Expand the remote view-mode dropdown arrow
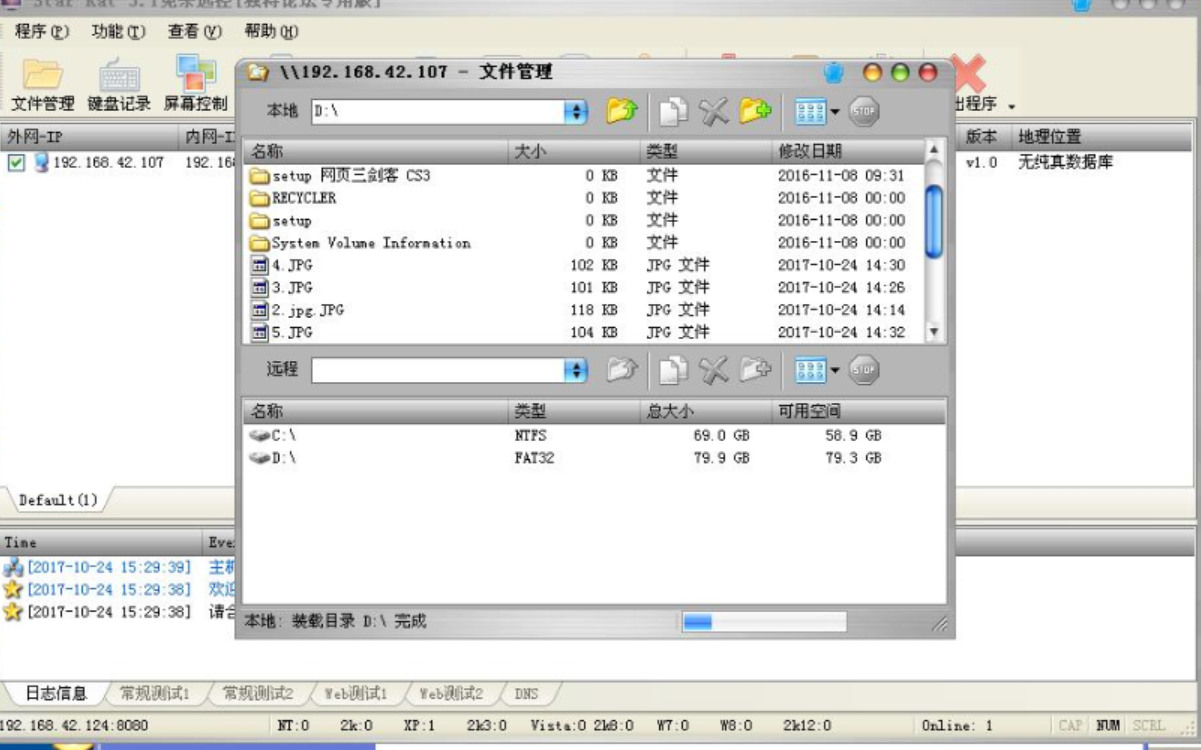1201x750 pixels. coord(835,371)
